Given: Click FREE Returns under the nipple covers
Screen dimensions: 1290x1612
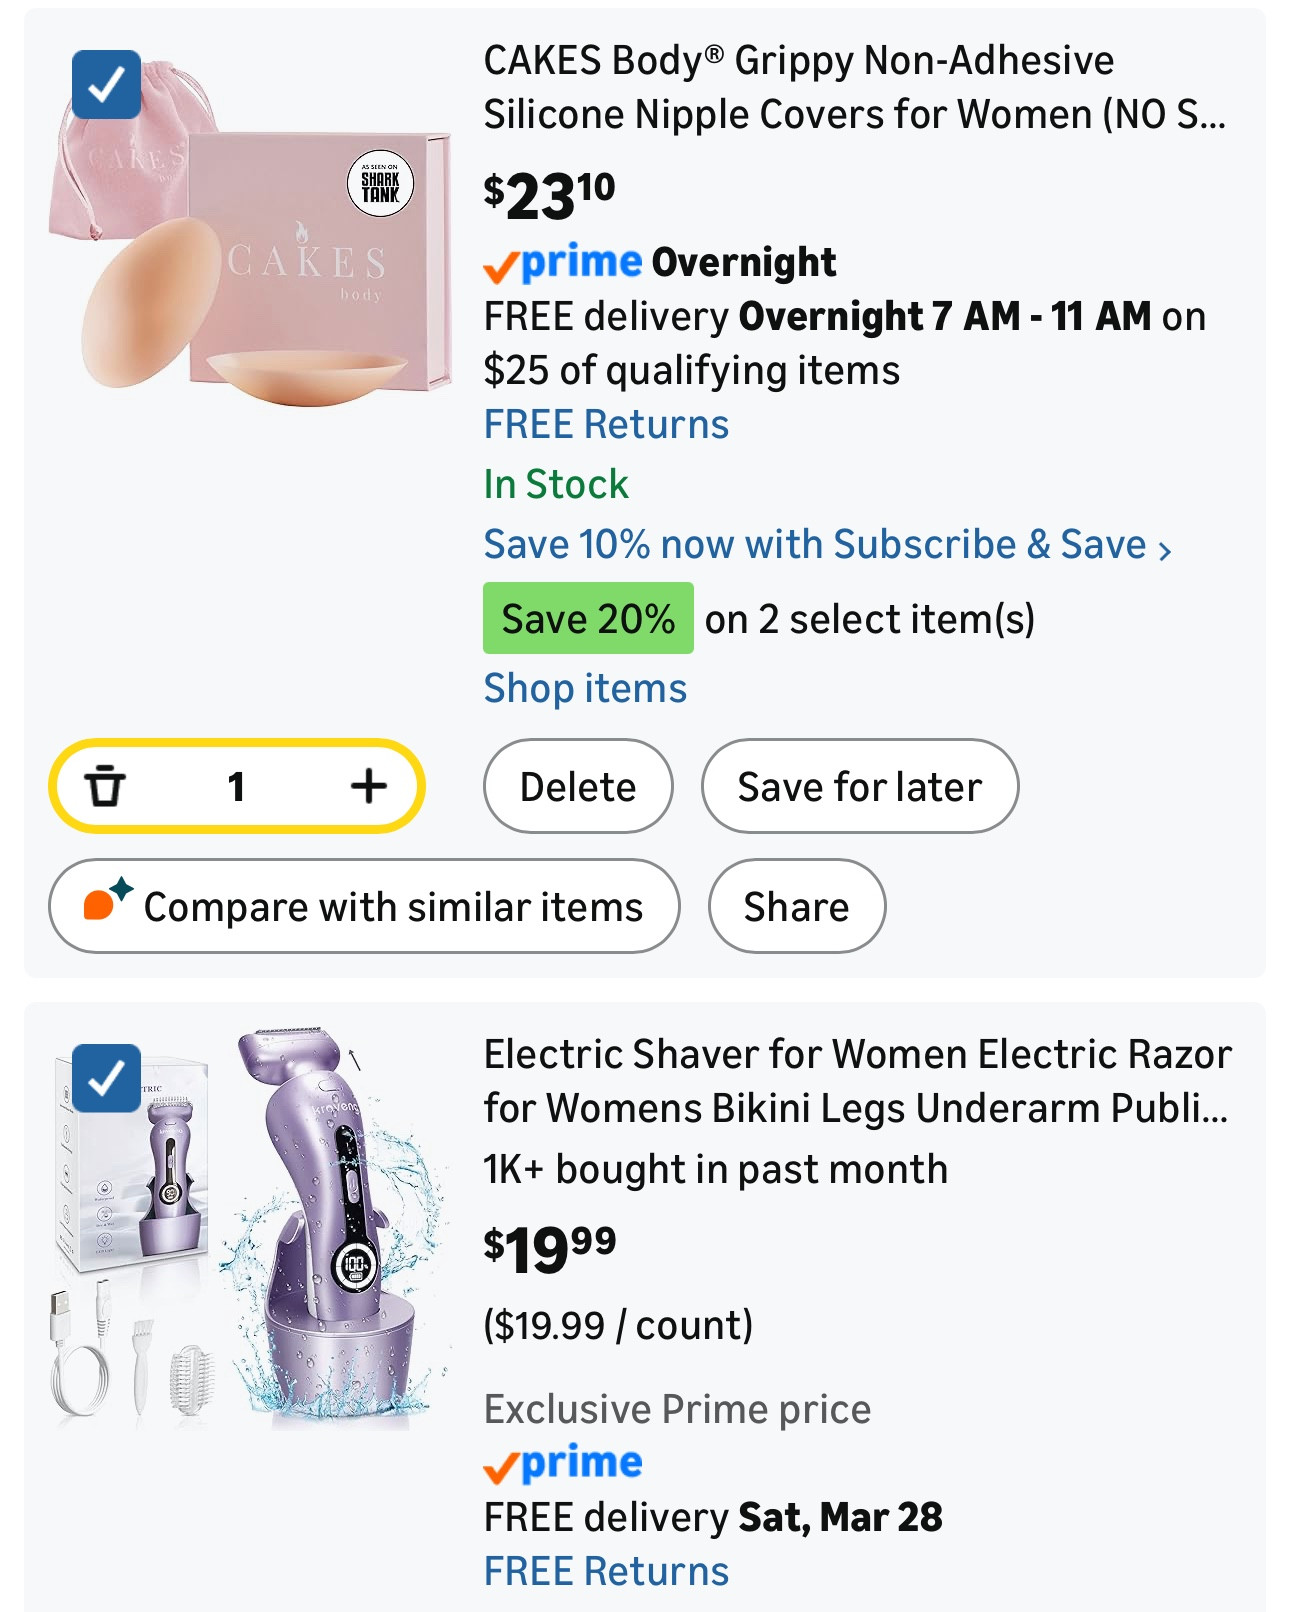Looking at the screenshot, I should pyautogui.click(x=606, y=424).
